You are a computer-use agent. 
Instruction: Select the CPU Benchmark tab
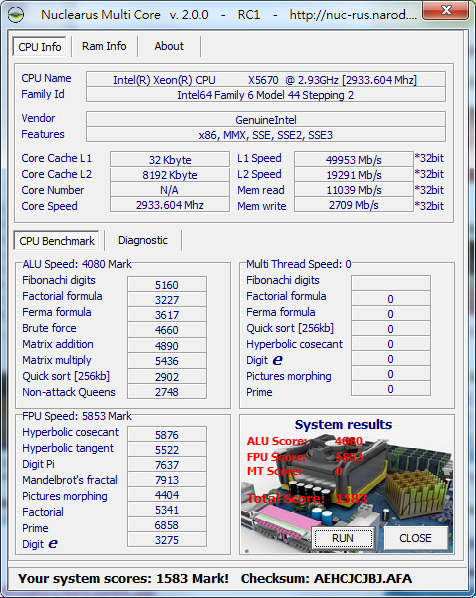[56, 241]
